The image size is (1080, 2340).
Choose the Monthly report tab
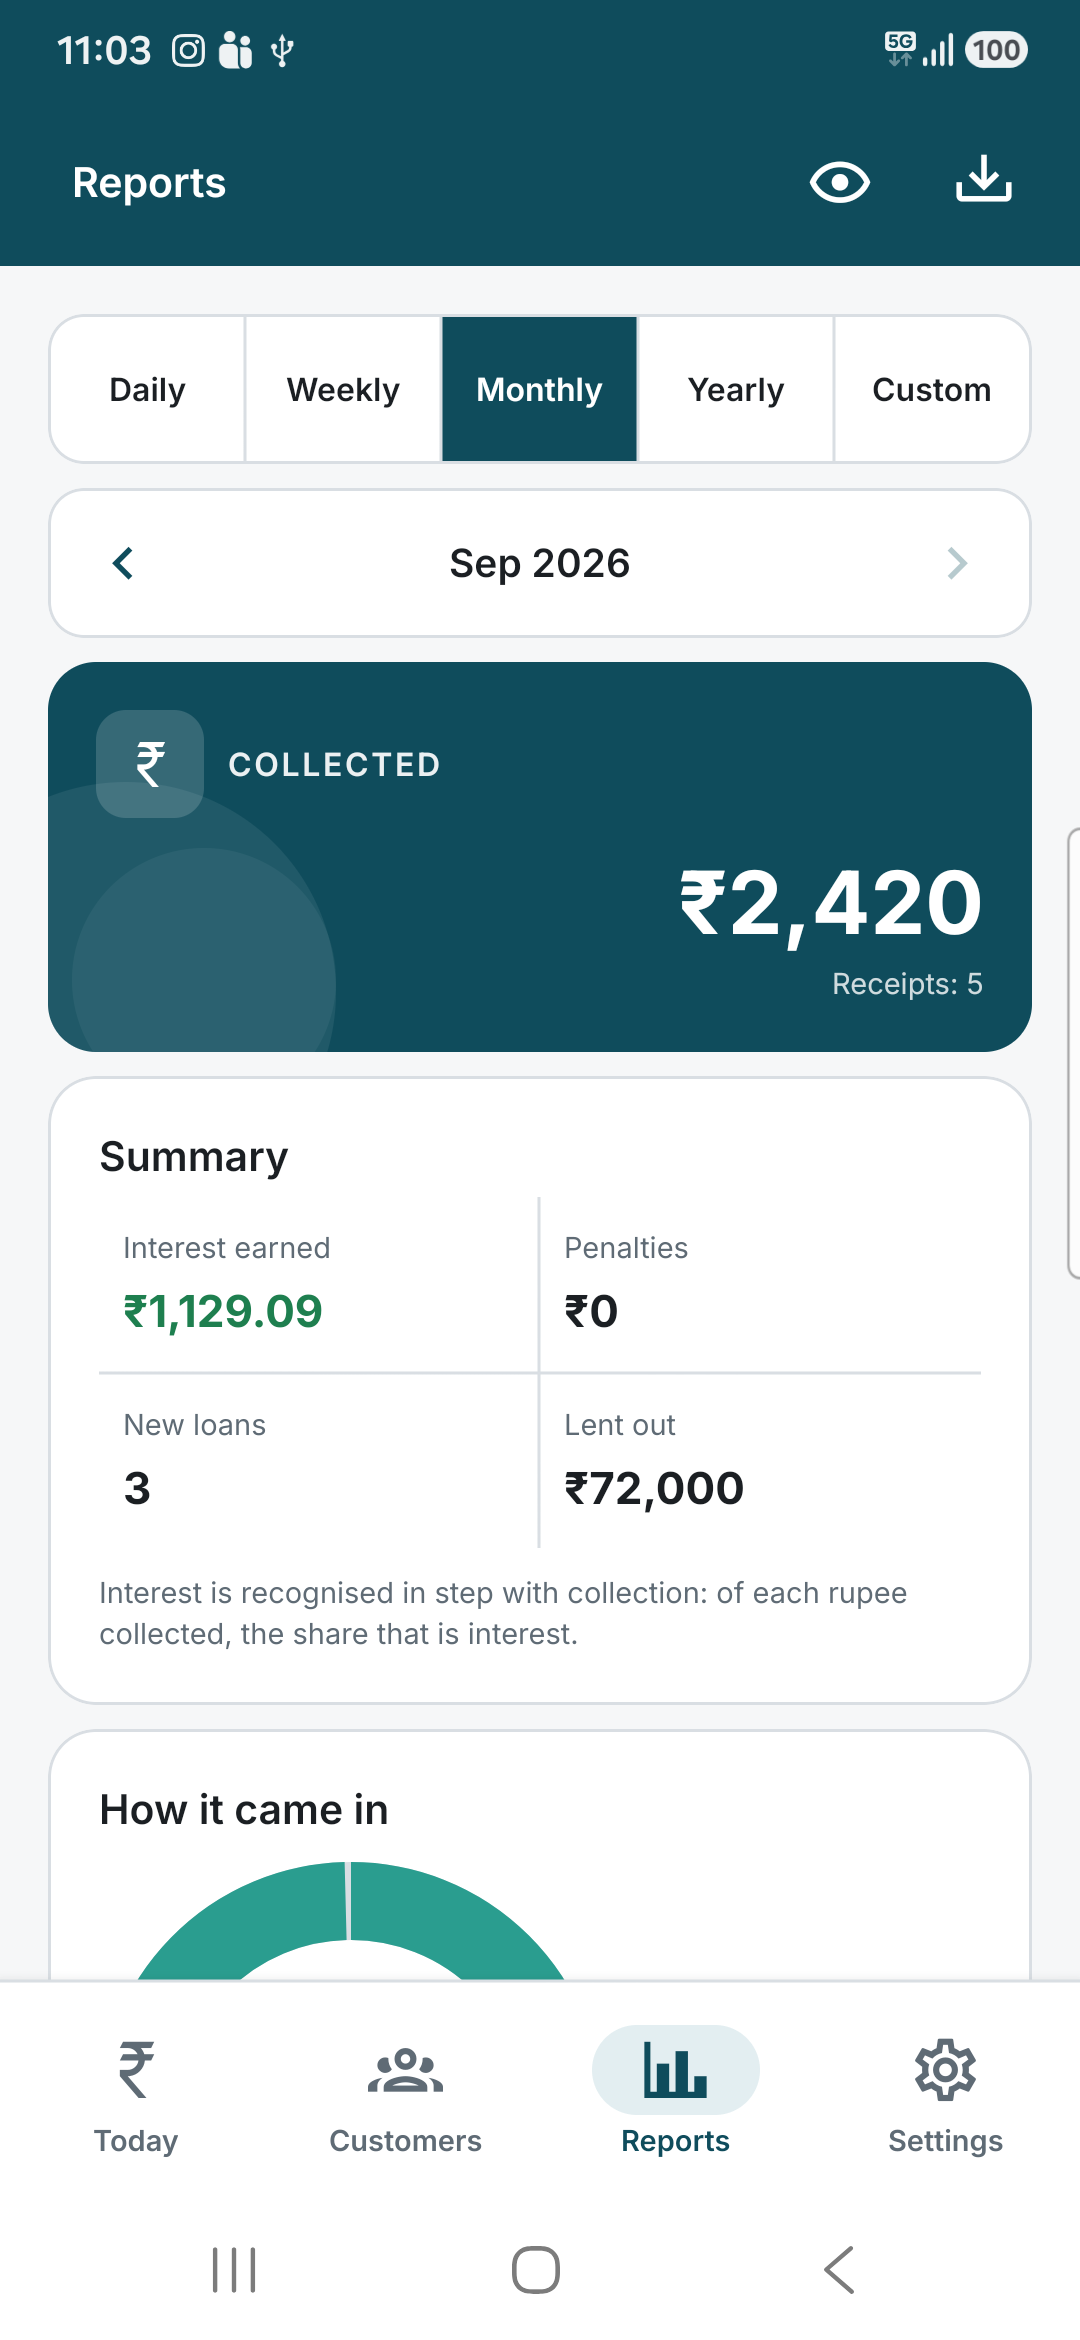click(539, 389)
